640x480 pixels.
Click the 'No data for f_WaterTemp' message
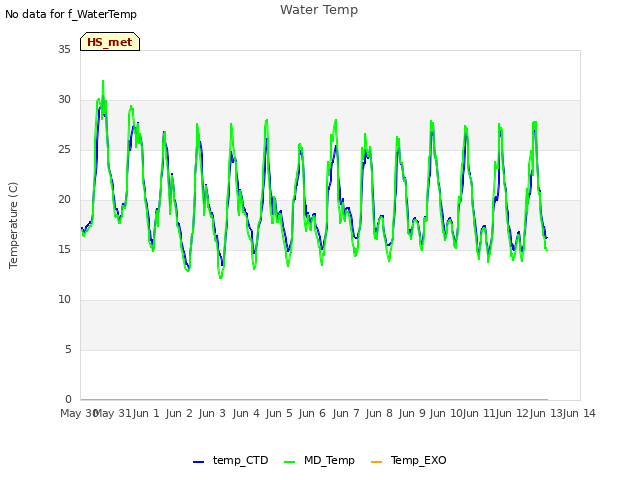click(71, 14)
